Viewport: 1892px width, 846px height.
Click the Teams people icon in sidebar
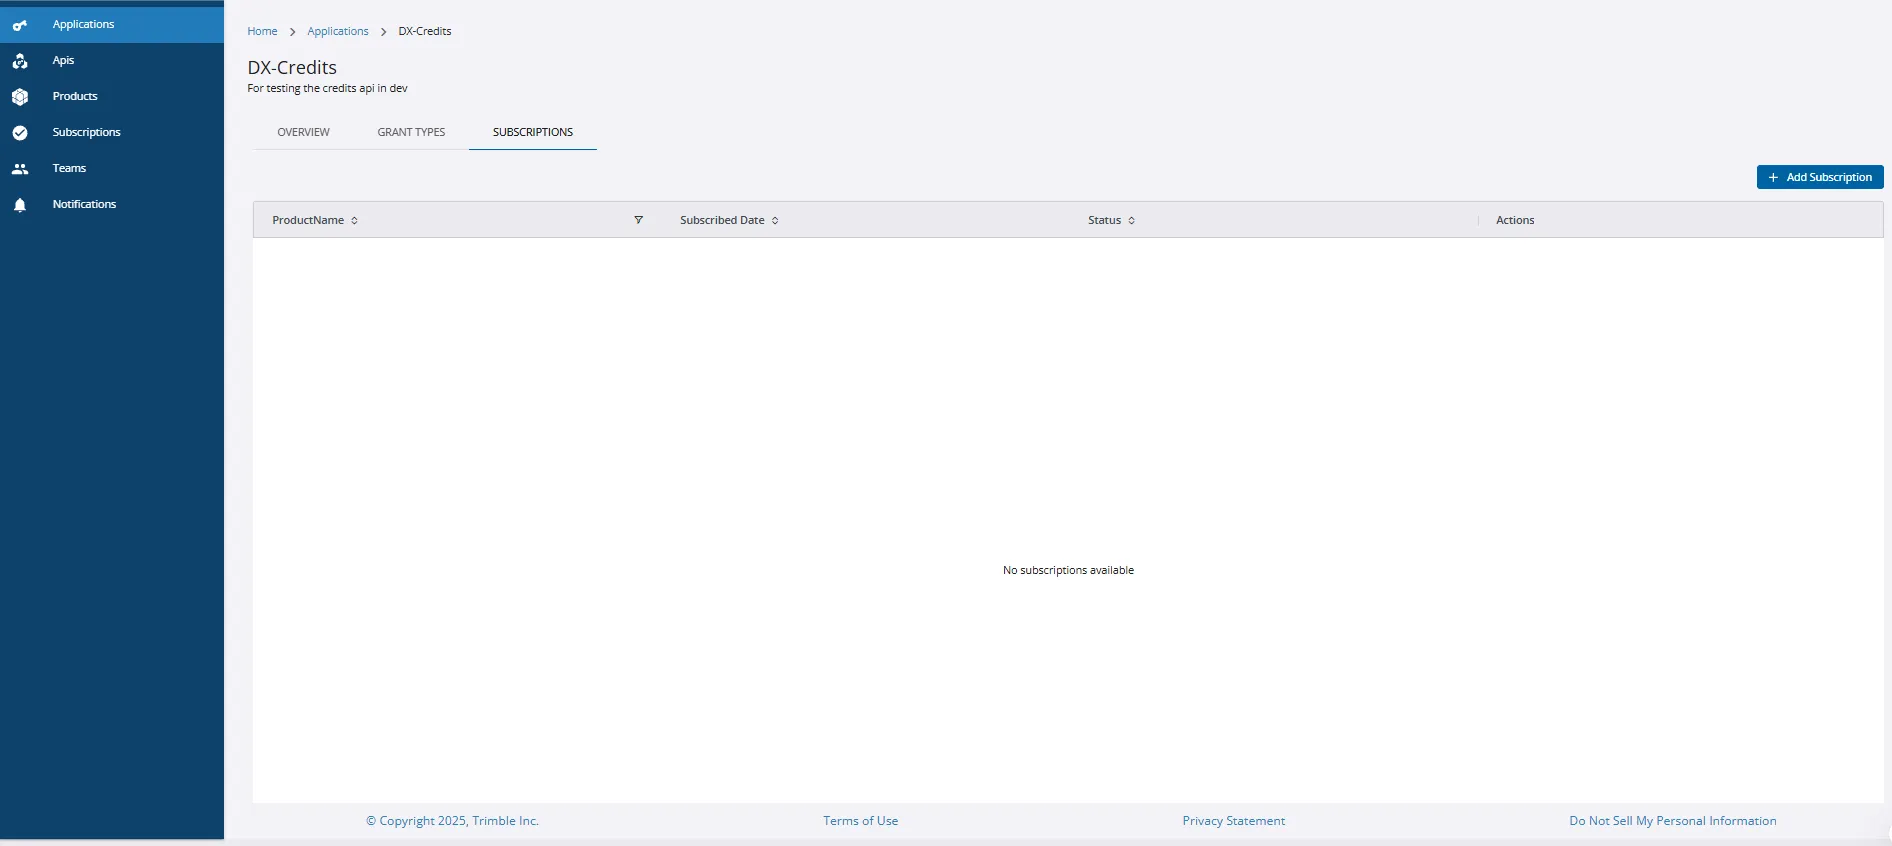click(20, 169)
